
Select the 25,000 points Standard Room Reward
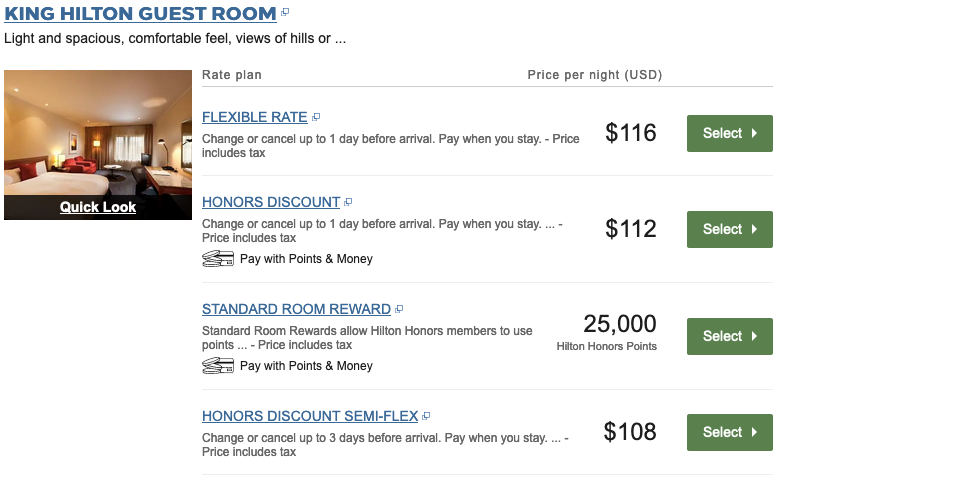pos(729,336)
